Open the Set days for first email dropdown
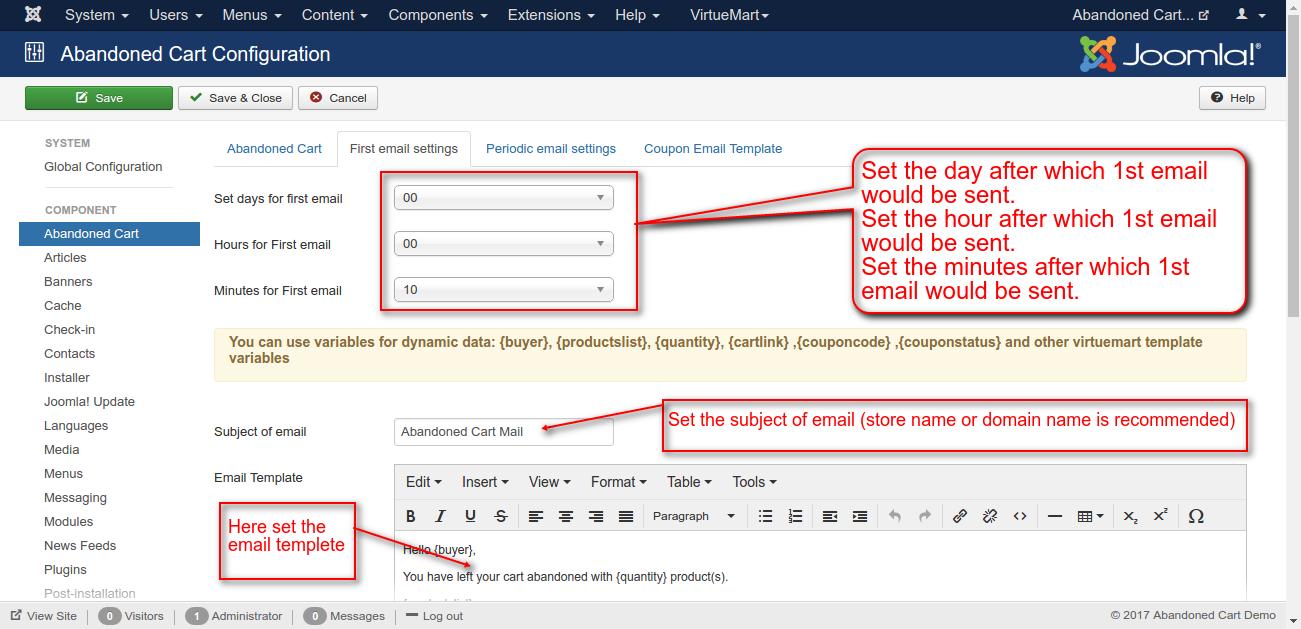Viewport: 1301px width, 629px height. [x=503, y=198]
